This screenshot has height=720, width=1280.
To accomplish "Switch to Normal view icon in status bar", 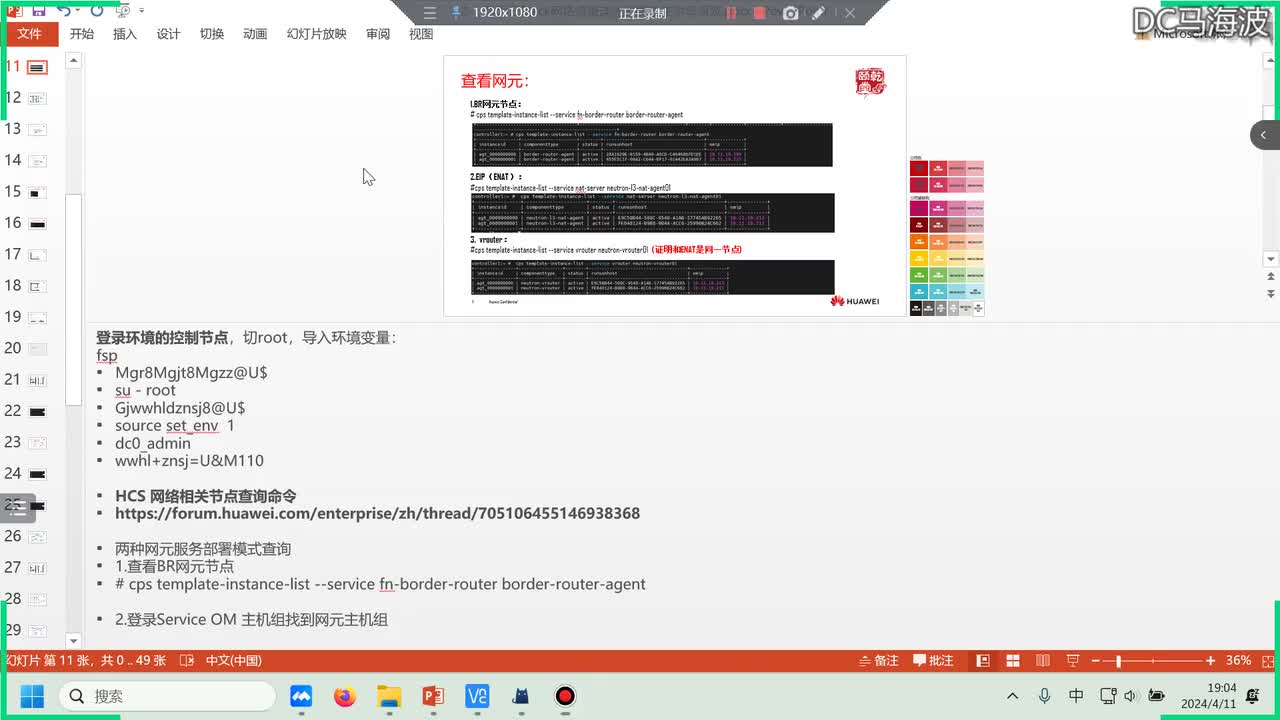I will [x=984, y=661].
